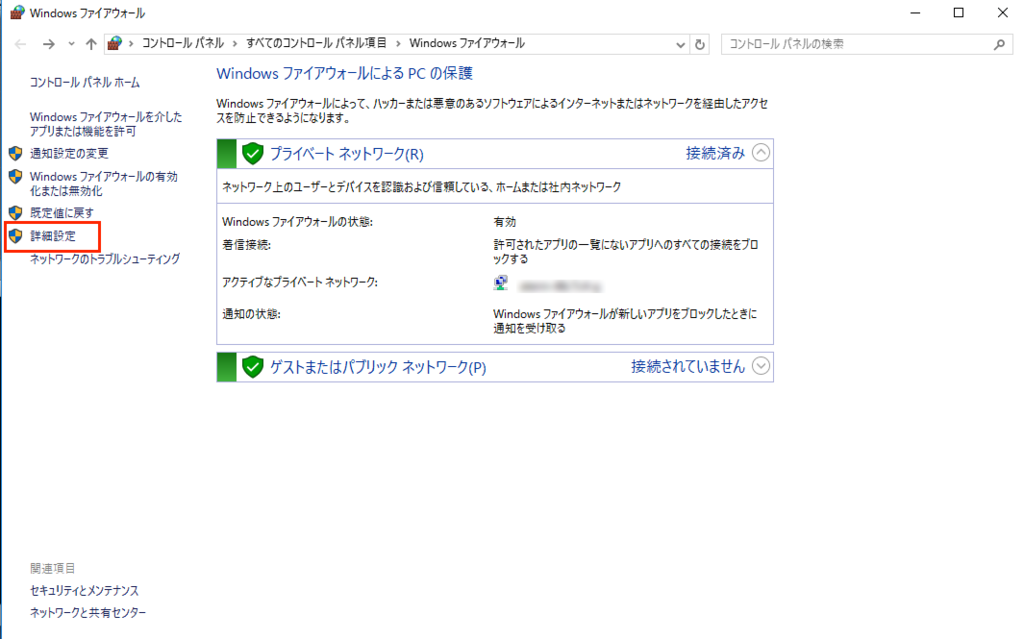Open セキュリティとメンテナンス link
The image size is (1024, 639).
(x=84, y=591)
